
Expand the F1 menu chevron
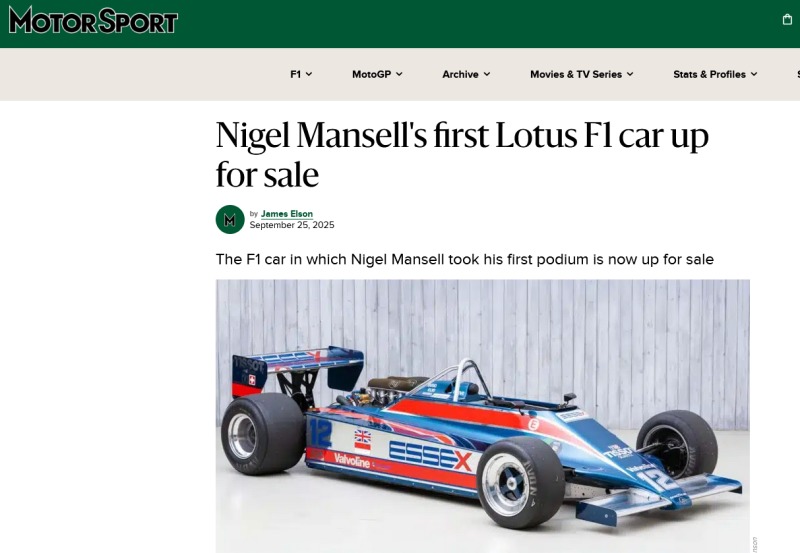309,74
